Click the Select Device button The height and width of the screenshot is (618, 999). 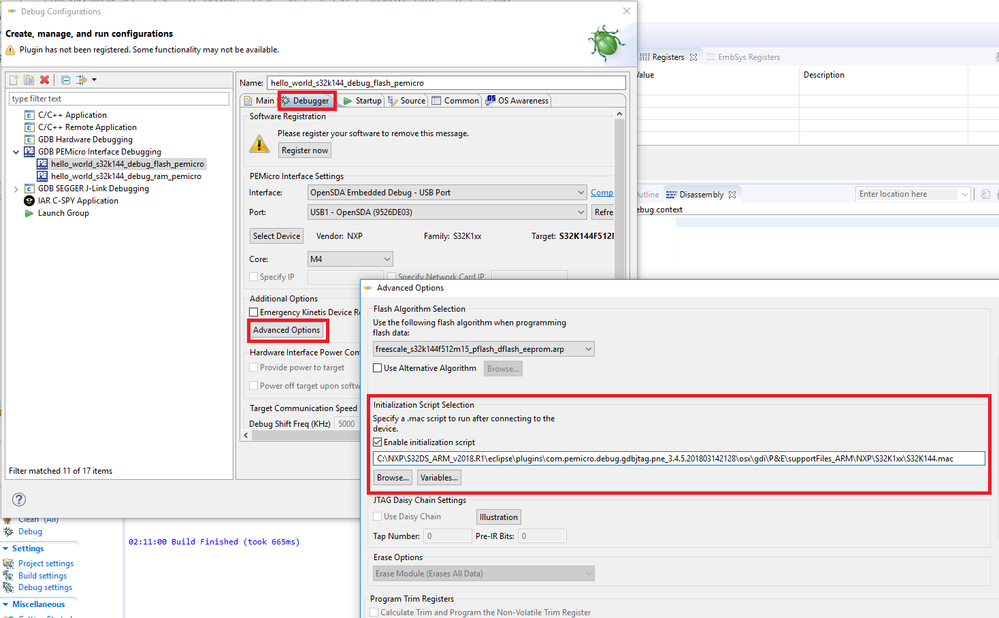pos(277,236)
